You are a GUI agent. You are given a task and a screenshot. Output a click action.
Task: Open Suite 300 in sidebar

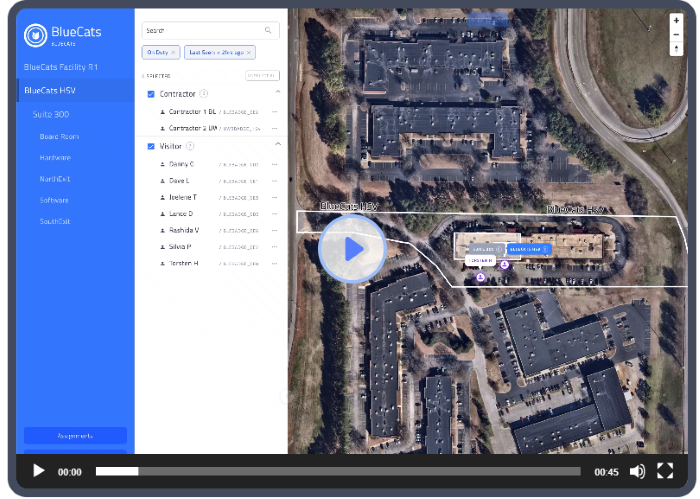click(50, 114)
